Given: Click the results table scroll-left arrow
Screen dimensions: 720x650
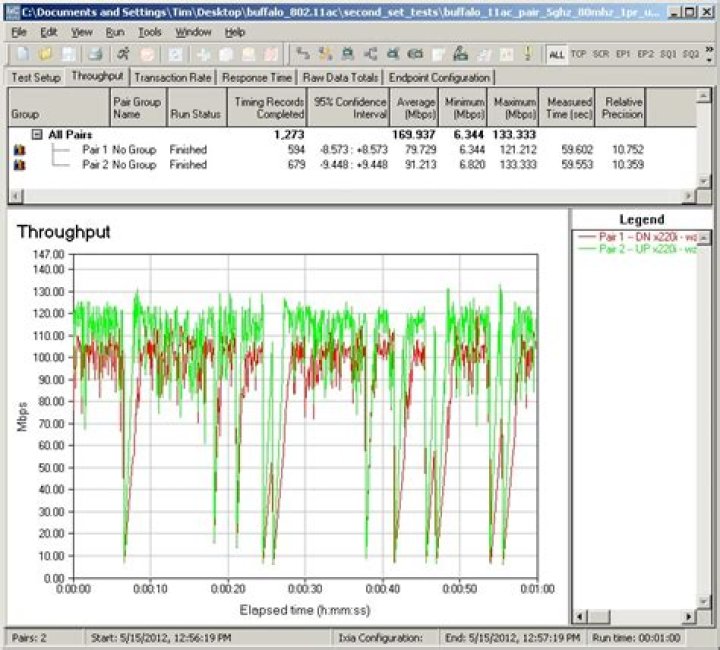Looking at the screenshot, I should coord(16,196).
